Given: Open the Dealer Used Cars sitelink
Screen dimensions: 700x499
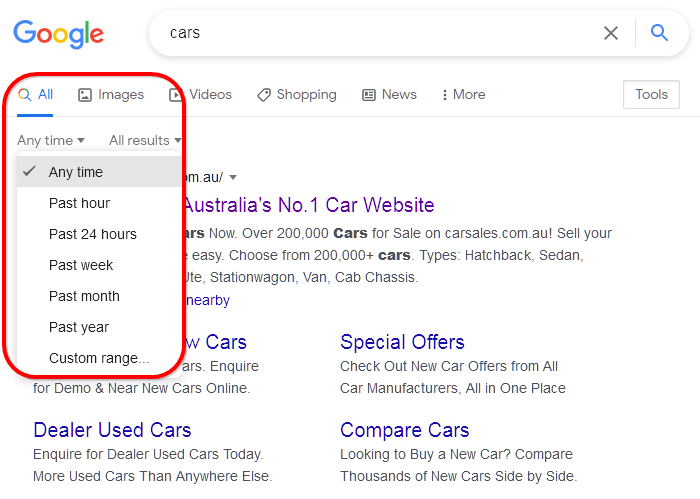Looking at the screenshot, I should click(112, 430).
